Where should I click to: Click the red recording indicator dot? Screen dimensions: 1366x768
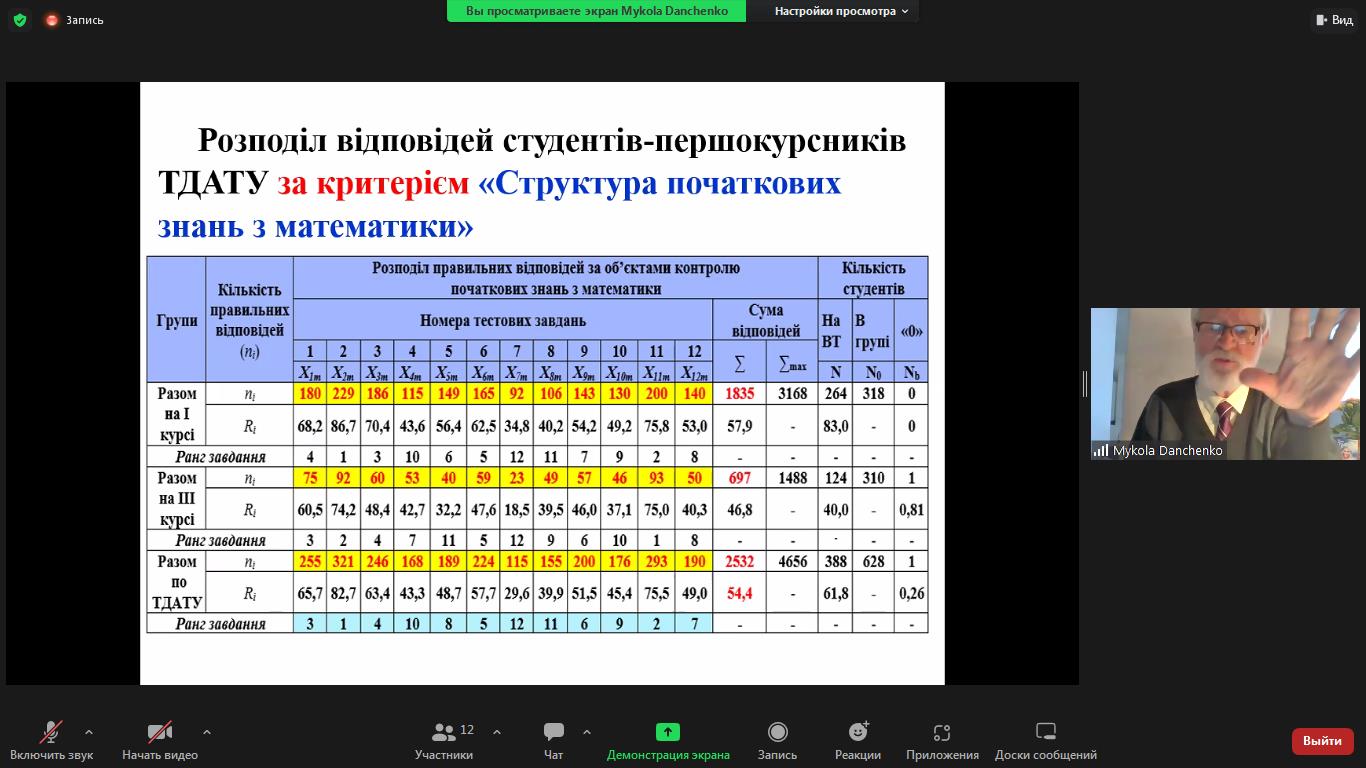coord(52,20)
